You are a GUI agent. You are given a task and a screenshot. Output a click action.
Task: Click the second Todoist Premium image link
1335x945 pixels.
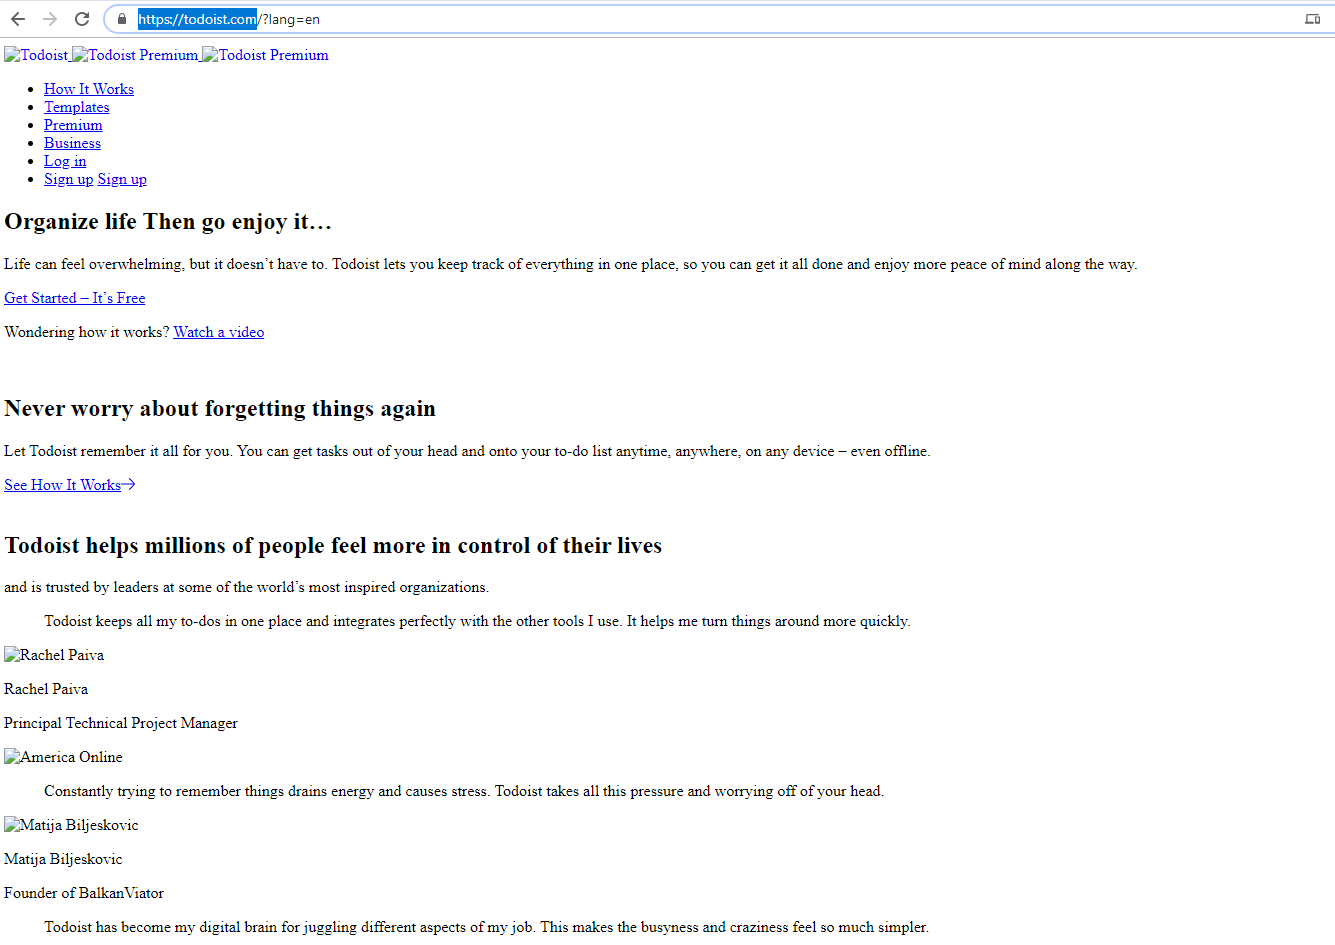tap(265, 55)
